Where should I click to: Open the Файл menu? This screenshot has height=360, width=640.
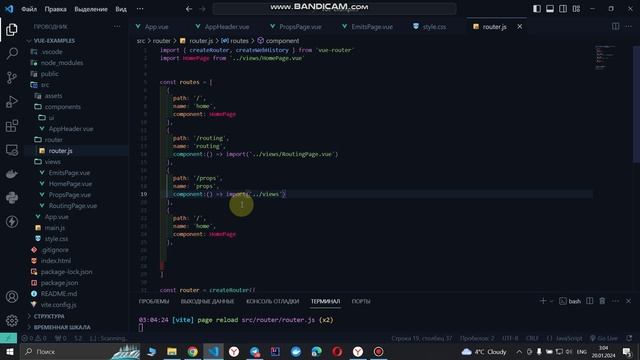(29, 9)
